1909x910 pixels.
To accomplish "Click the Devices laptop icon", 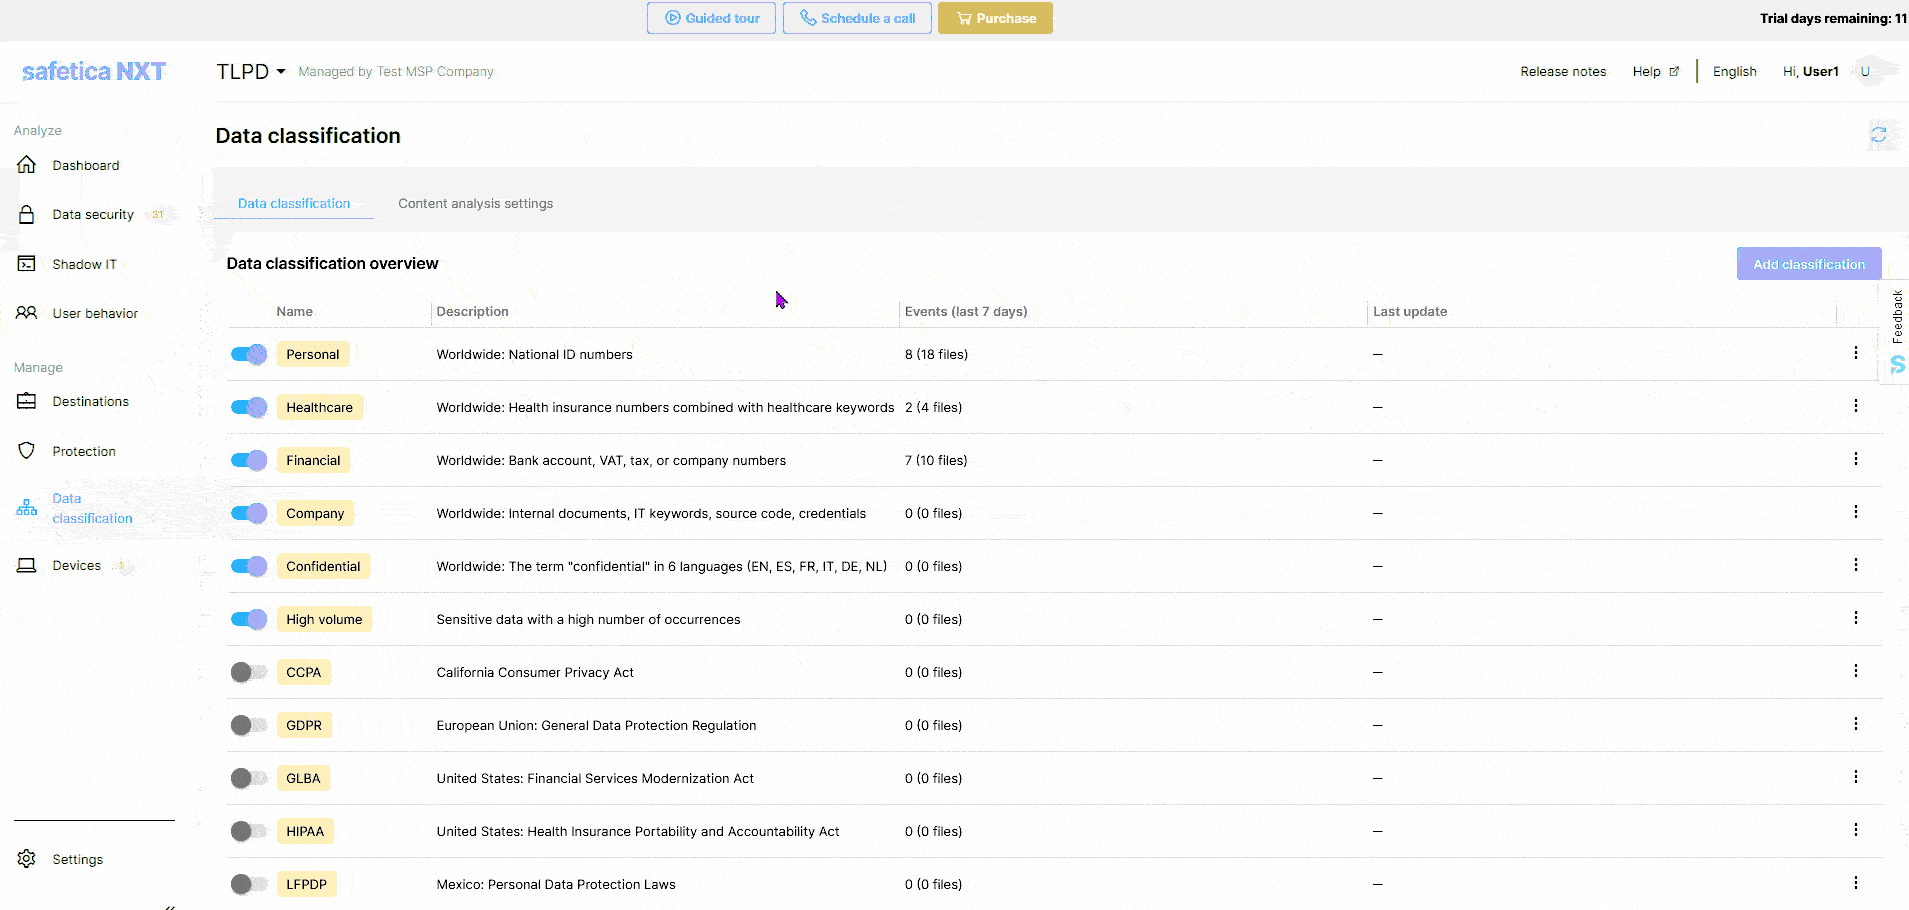I will (27, 565).
